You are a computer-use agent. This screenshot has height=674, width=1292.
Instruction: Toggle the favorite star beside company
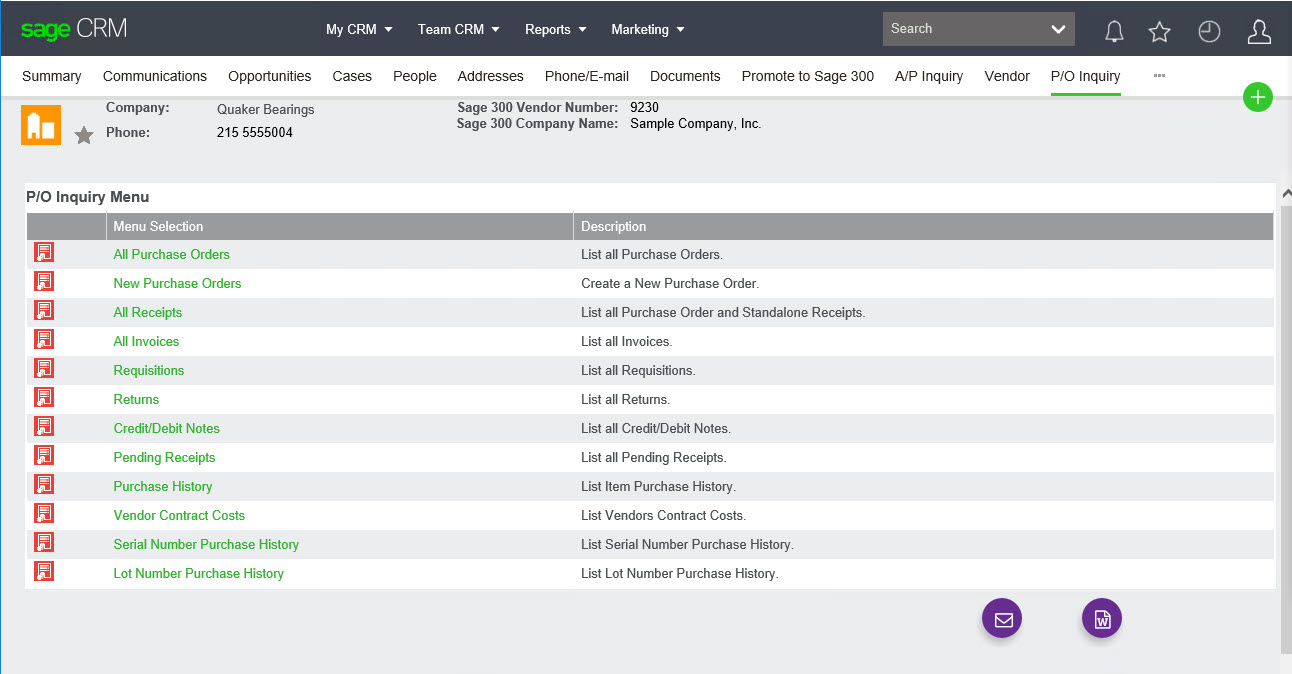(x=84, y=135)
